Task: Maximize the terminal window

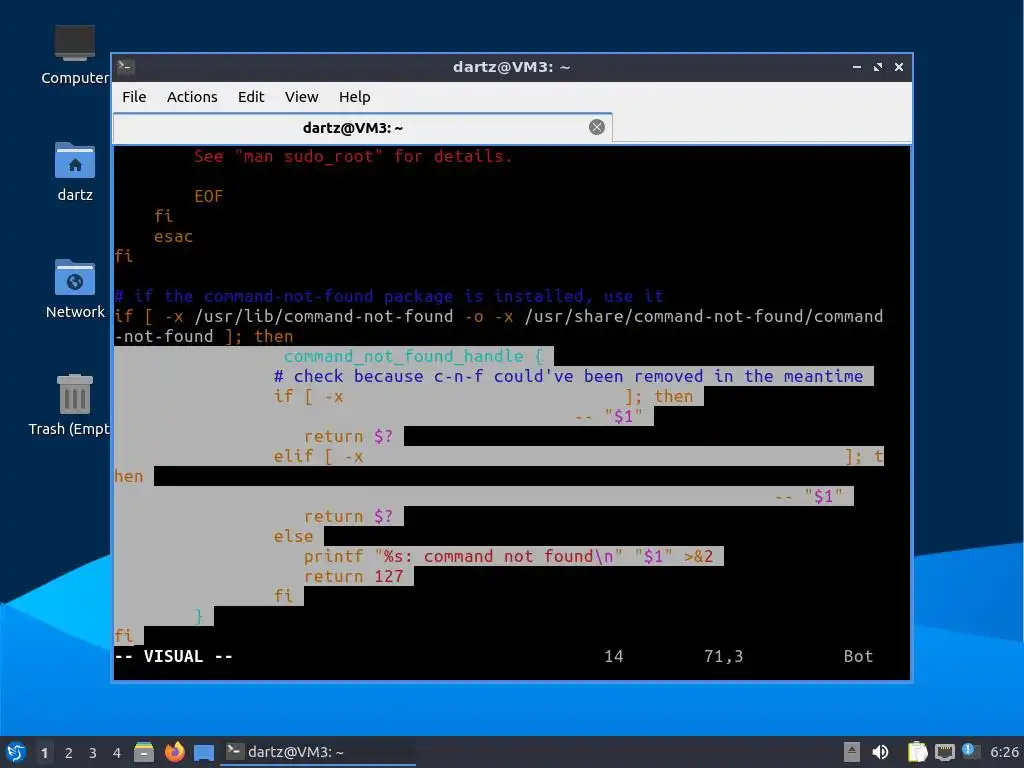Action: pos(878,67)
